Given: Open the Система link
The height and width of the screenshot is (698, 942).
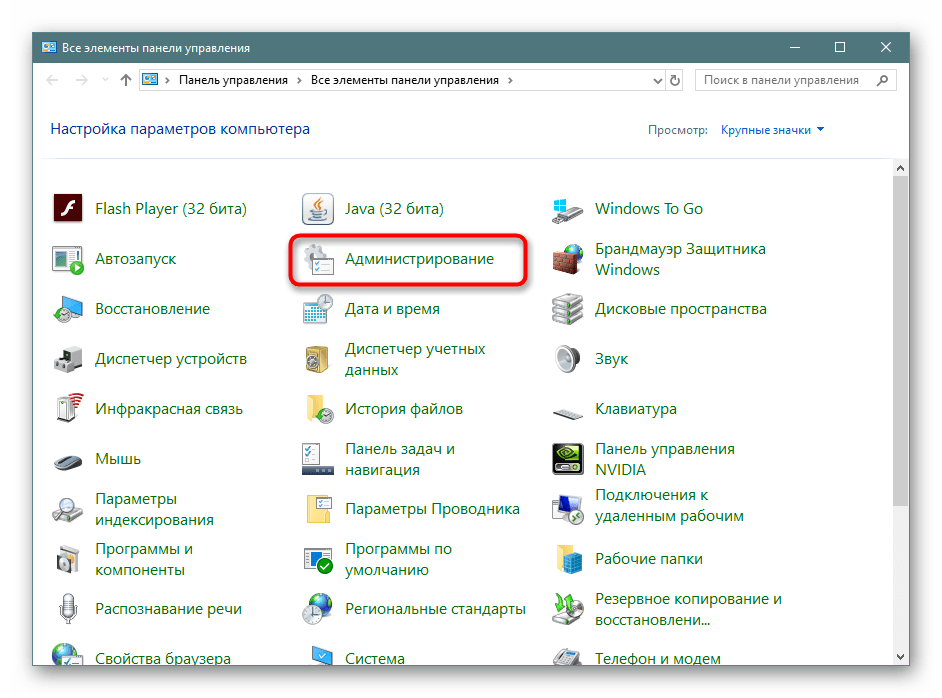Looking at the screenshot, I should 375,658.
